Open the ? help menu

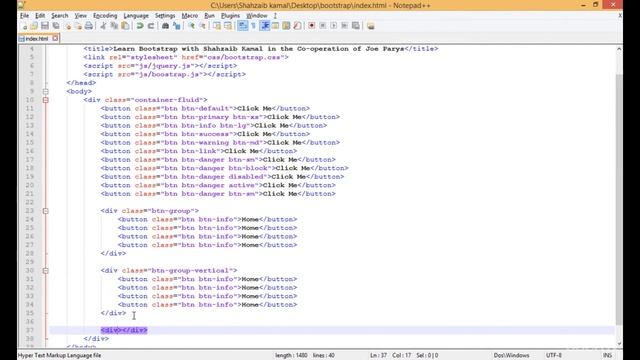pyautogui.click(x=275, y=16)
